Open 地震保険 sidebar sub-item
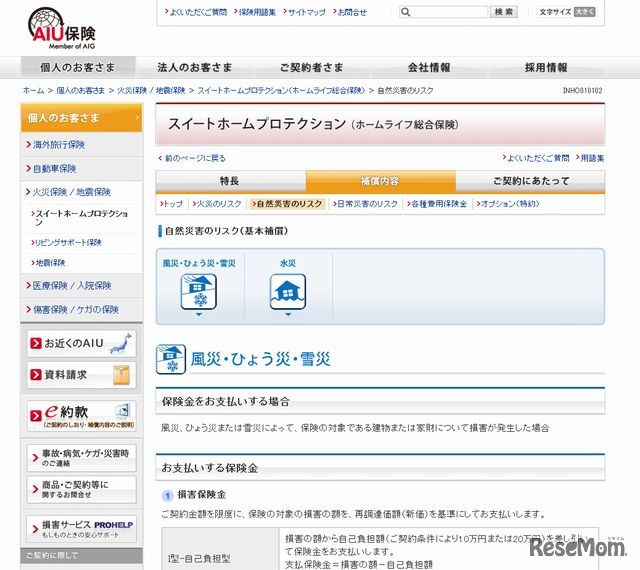Viewport: 640px width, 570px height. pos(48,263)
